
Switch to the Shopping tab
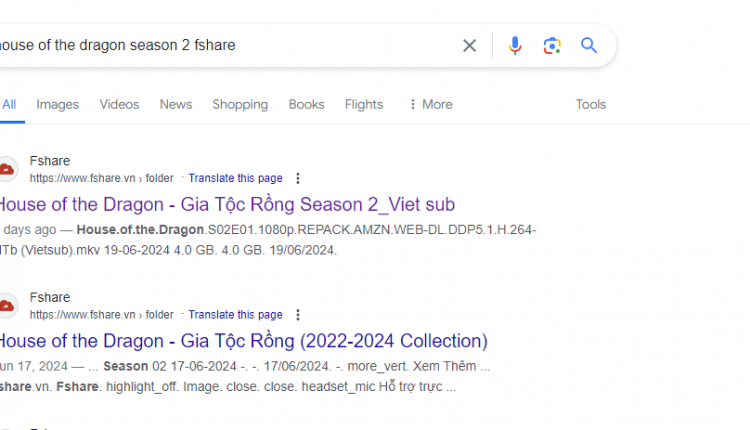pos(240,104)
